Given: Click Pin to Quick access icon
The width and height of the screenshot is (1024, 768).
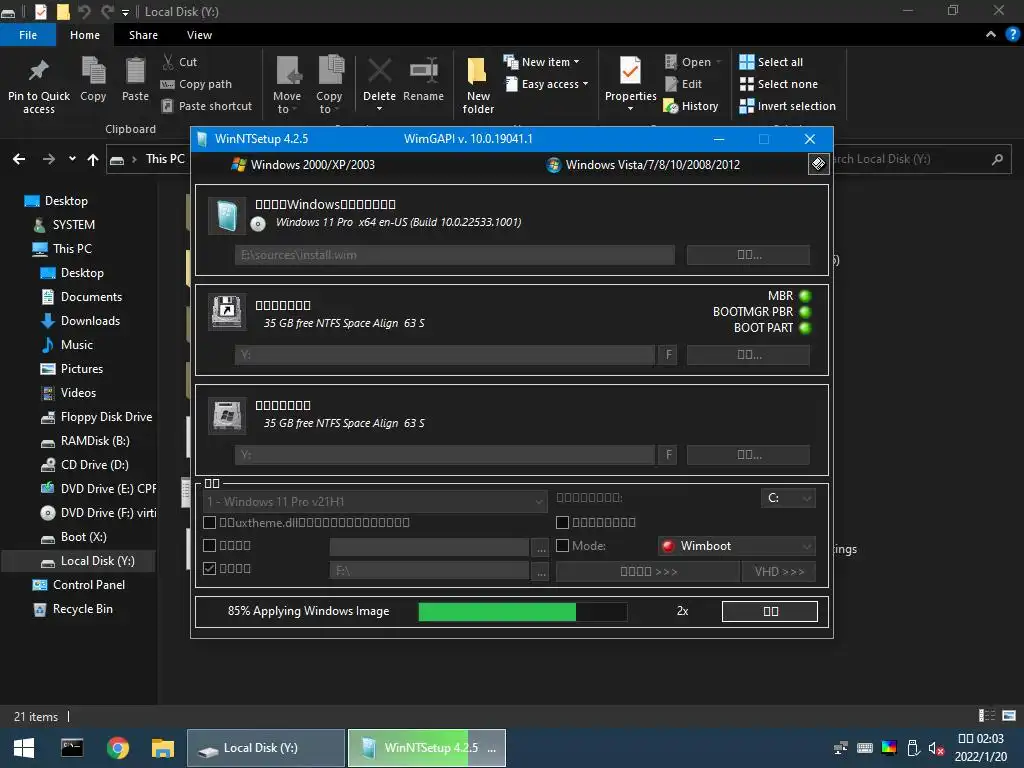Looking at the screenshot, I should pyautogui.click(x=39, y=71).
